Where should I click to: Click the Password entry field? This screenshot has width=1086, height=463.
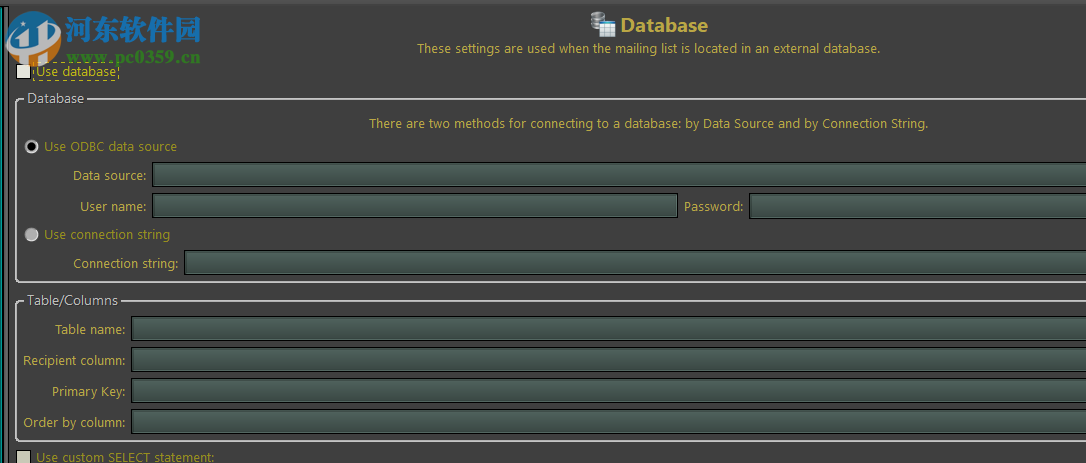(x=916, y=207)
